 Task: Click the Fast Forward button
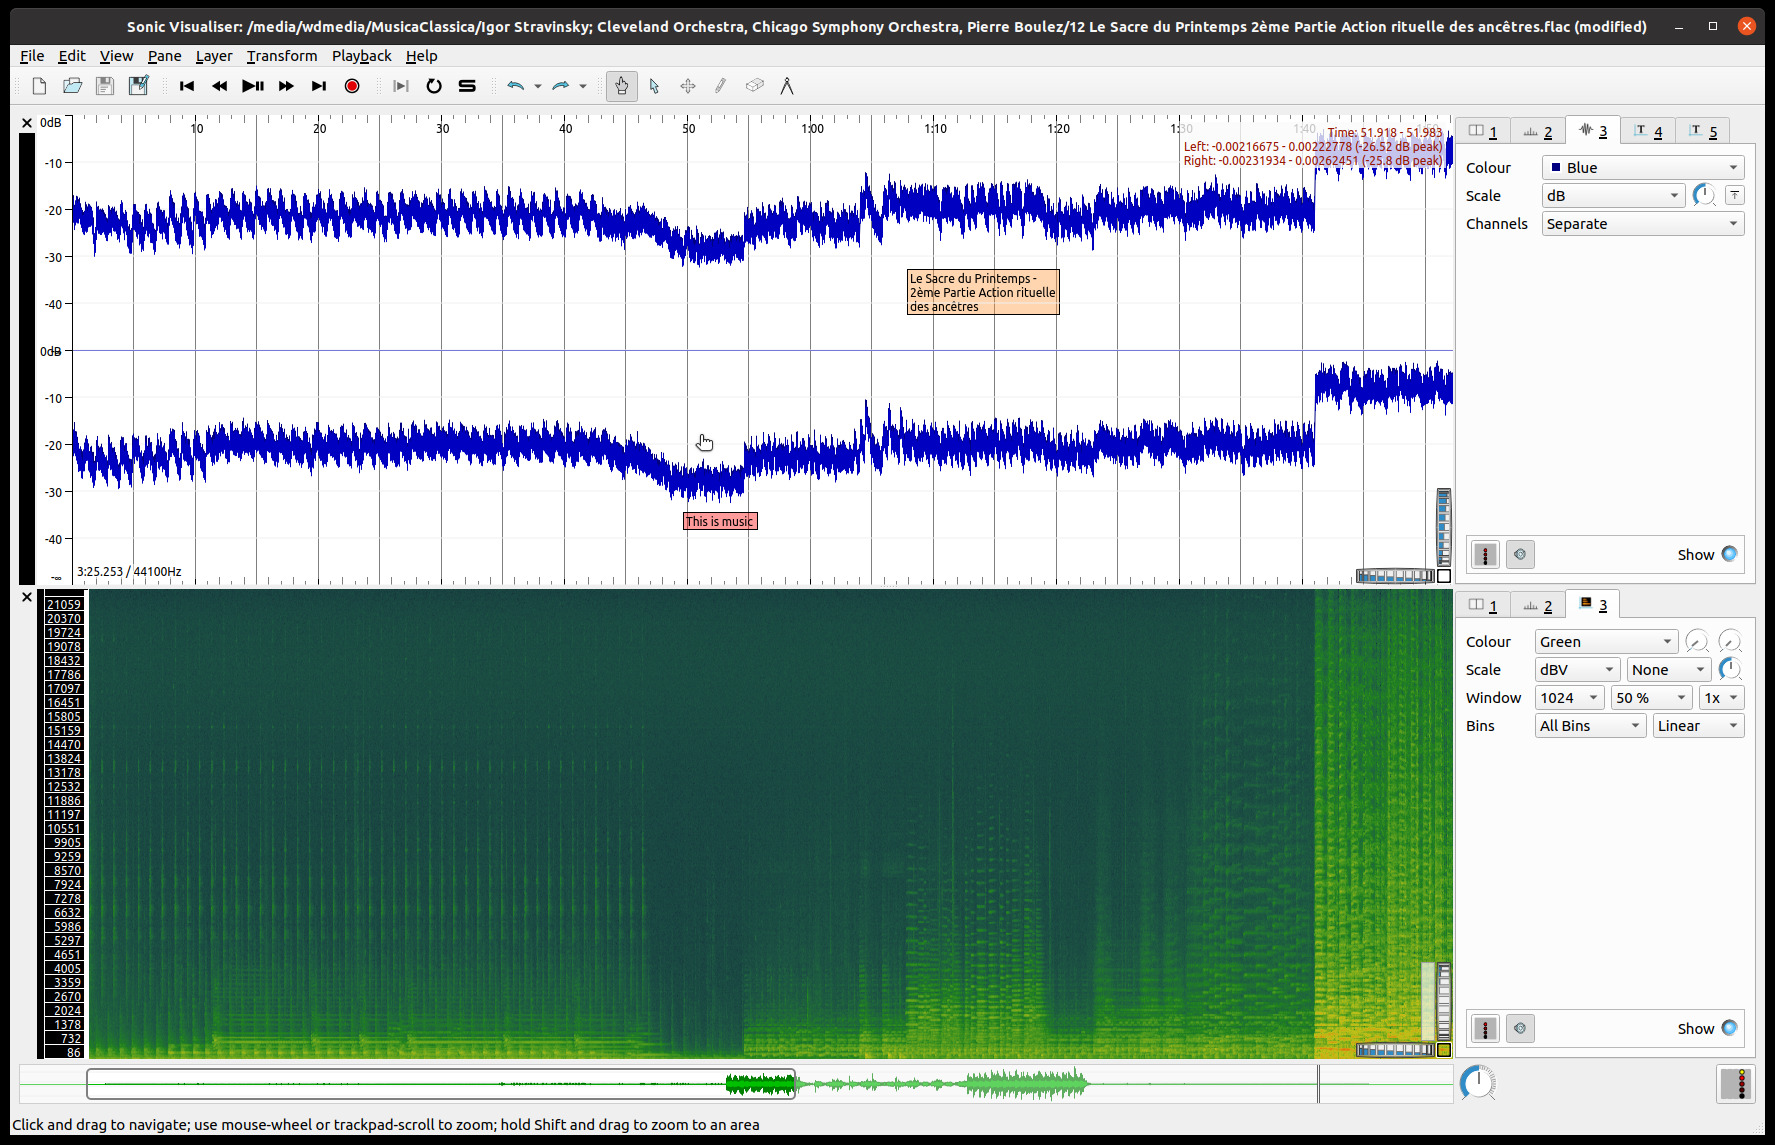point(286,86)
